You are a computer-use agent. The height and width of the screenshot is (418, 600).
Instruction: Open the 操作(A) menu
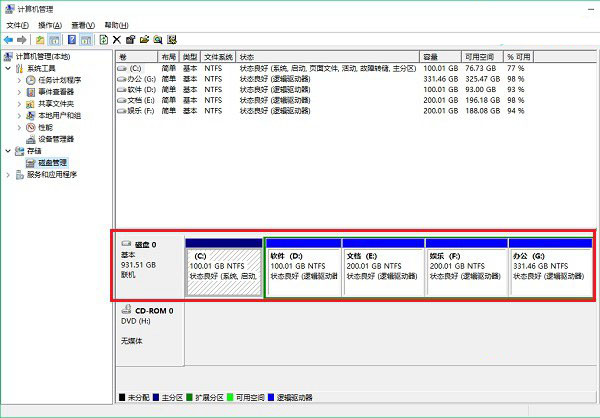(49, 25)
